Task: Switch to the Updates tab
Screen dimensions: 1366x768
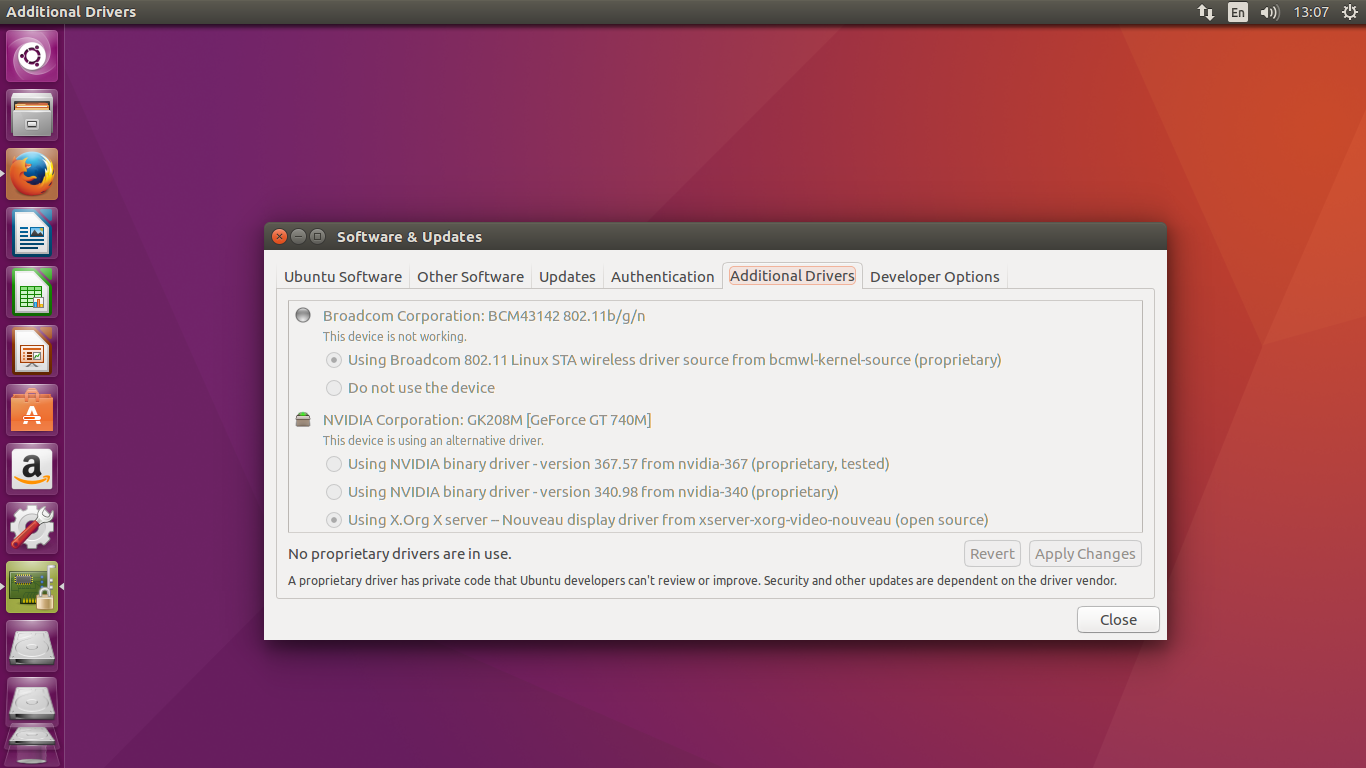Action: [x=567, y=277]
